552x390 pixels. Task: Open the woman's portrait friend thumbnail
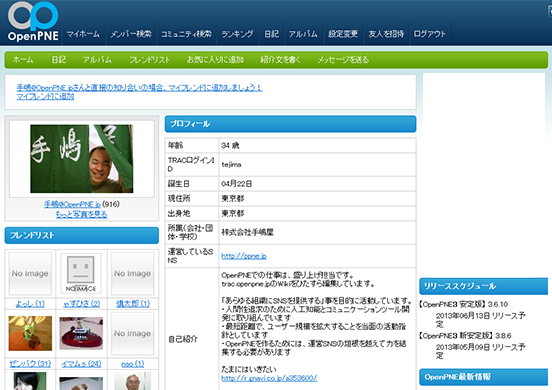30,381
